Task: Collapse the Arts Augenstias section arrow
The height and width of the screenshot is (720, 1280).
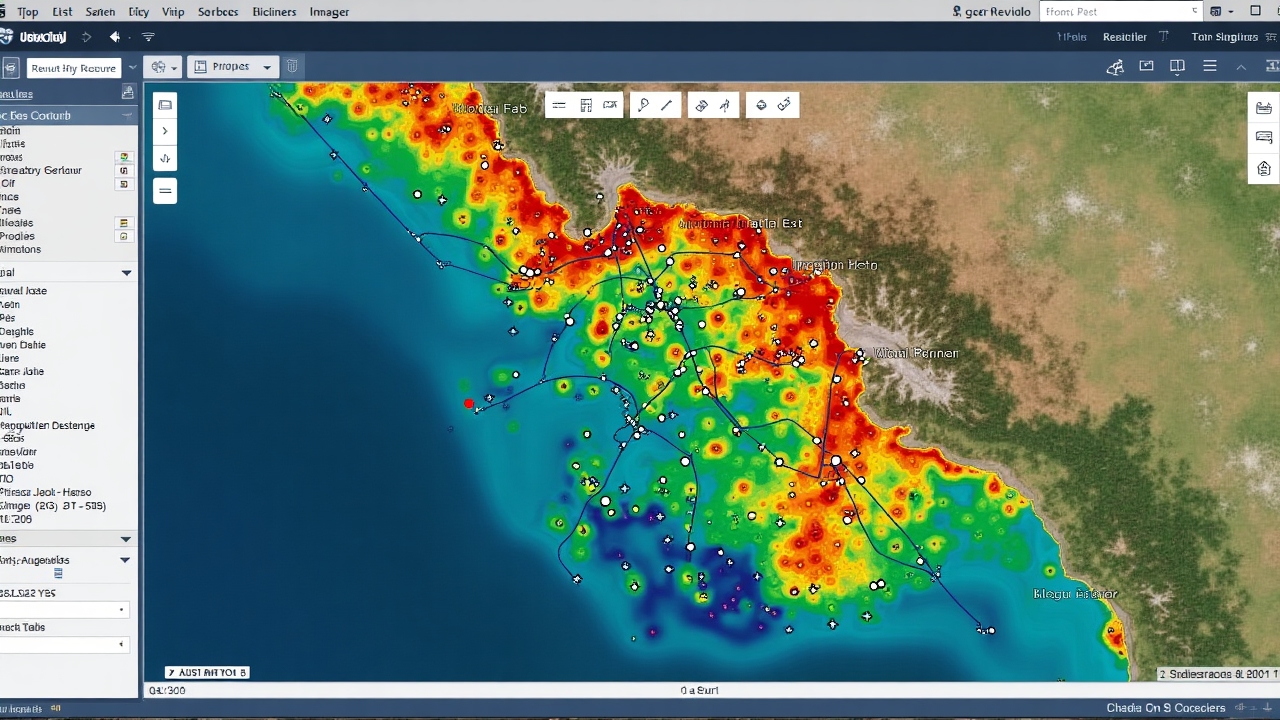Action: pos(125,561)
